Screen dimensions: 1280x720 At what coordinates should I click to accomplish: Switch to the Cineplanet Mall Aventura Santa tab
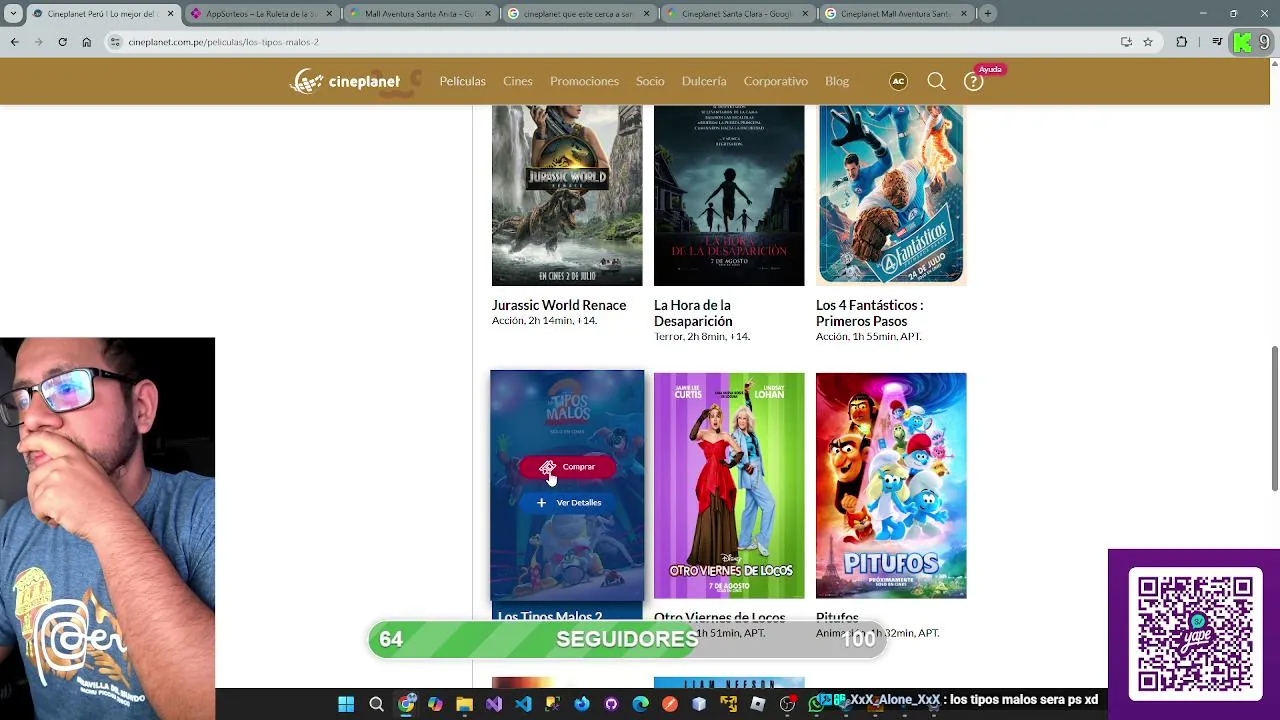pyautogui.click(x=895, y=14)
